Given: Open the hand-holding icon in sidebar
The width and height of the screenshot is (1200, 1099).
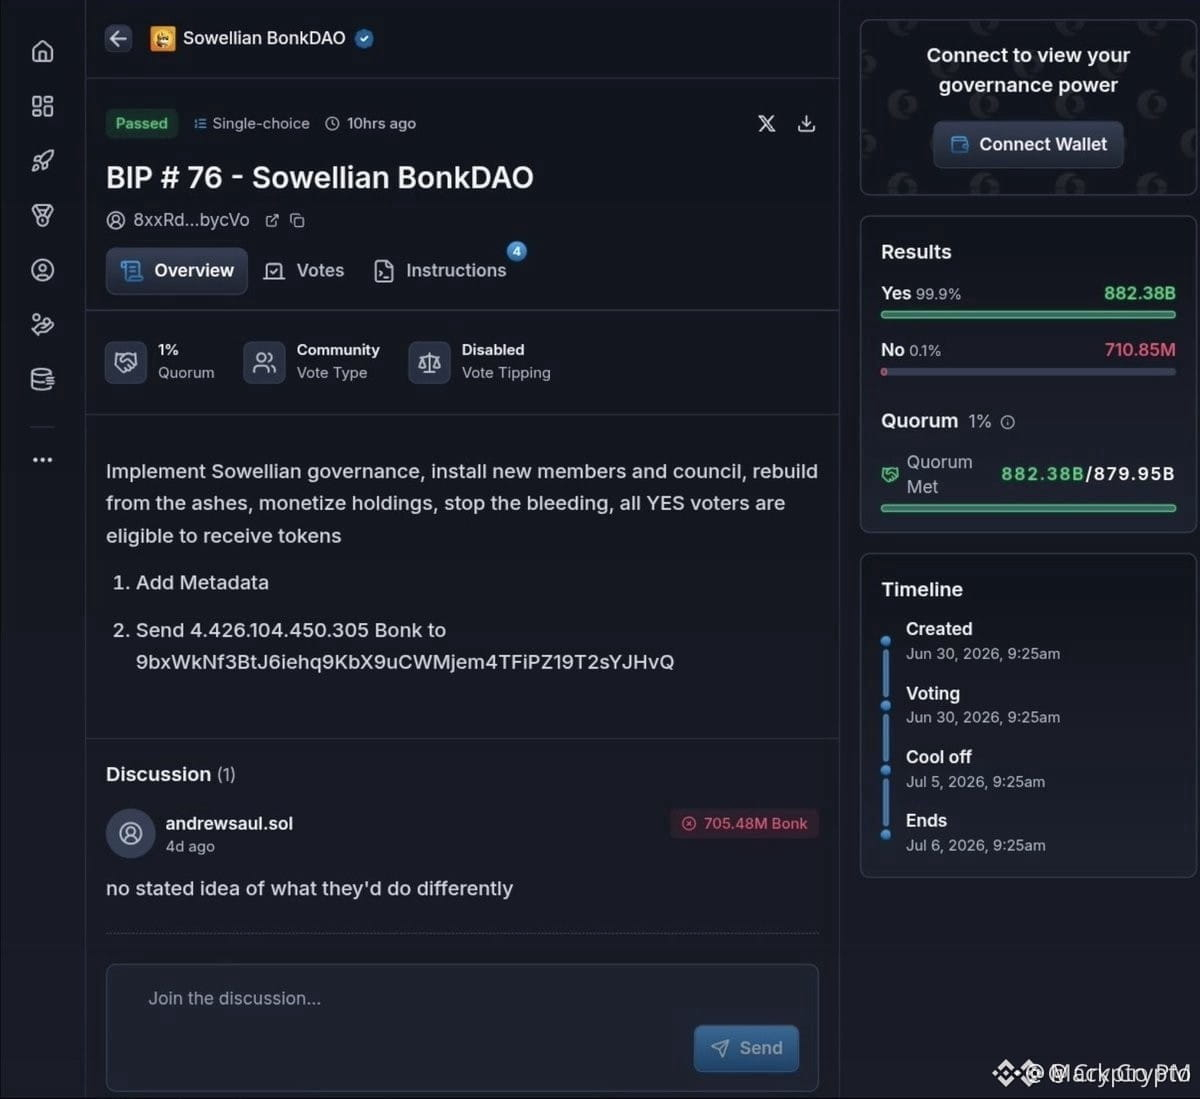Looking at the screenshot, I should point(42,324).
